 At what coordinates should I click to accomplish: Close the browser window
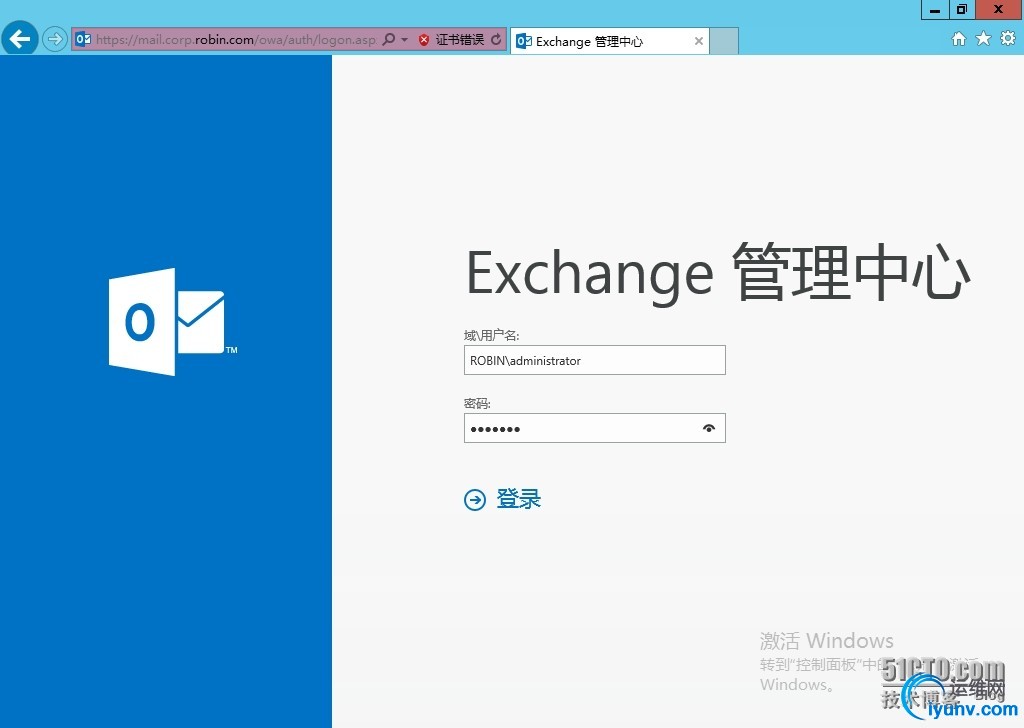click(x=999, y=10)
